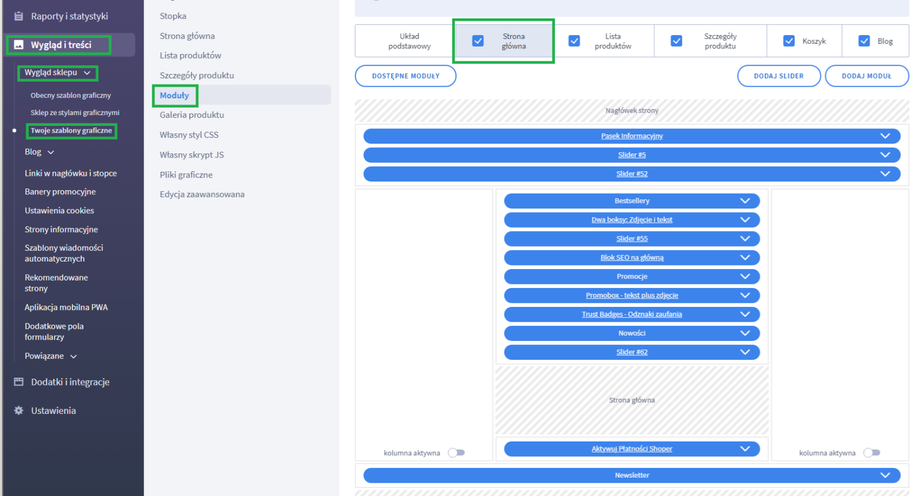The width and height of the screenshot is (920, 496).
Task: Expand the Newsletter module arrow
Action: click(884, 476)
